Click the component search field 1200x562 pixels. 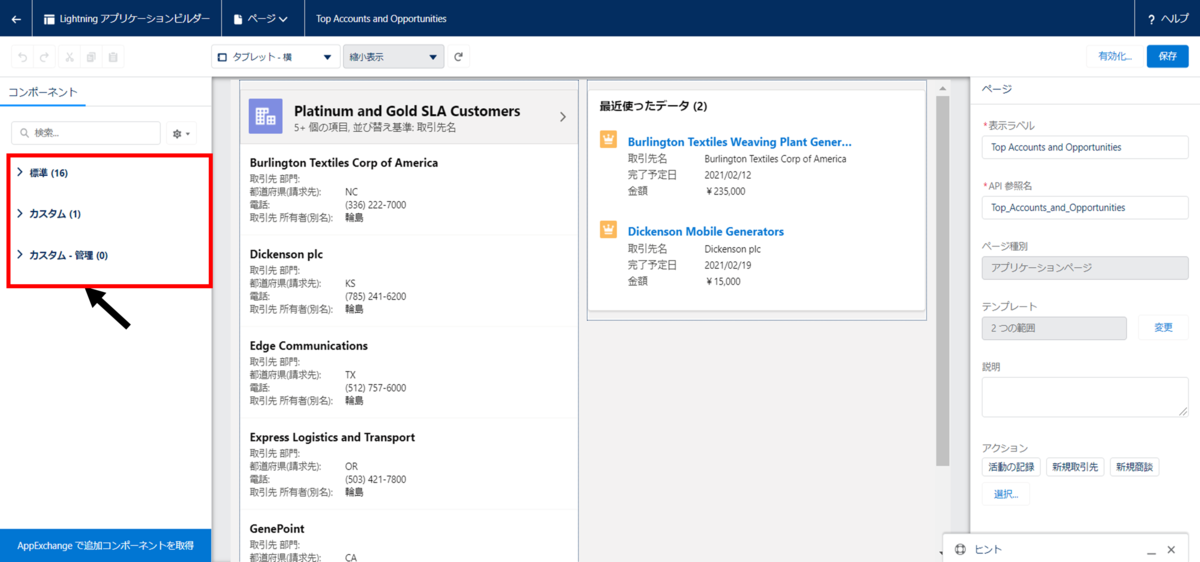pyautogui.click(x=85, y=132)
